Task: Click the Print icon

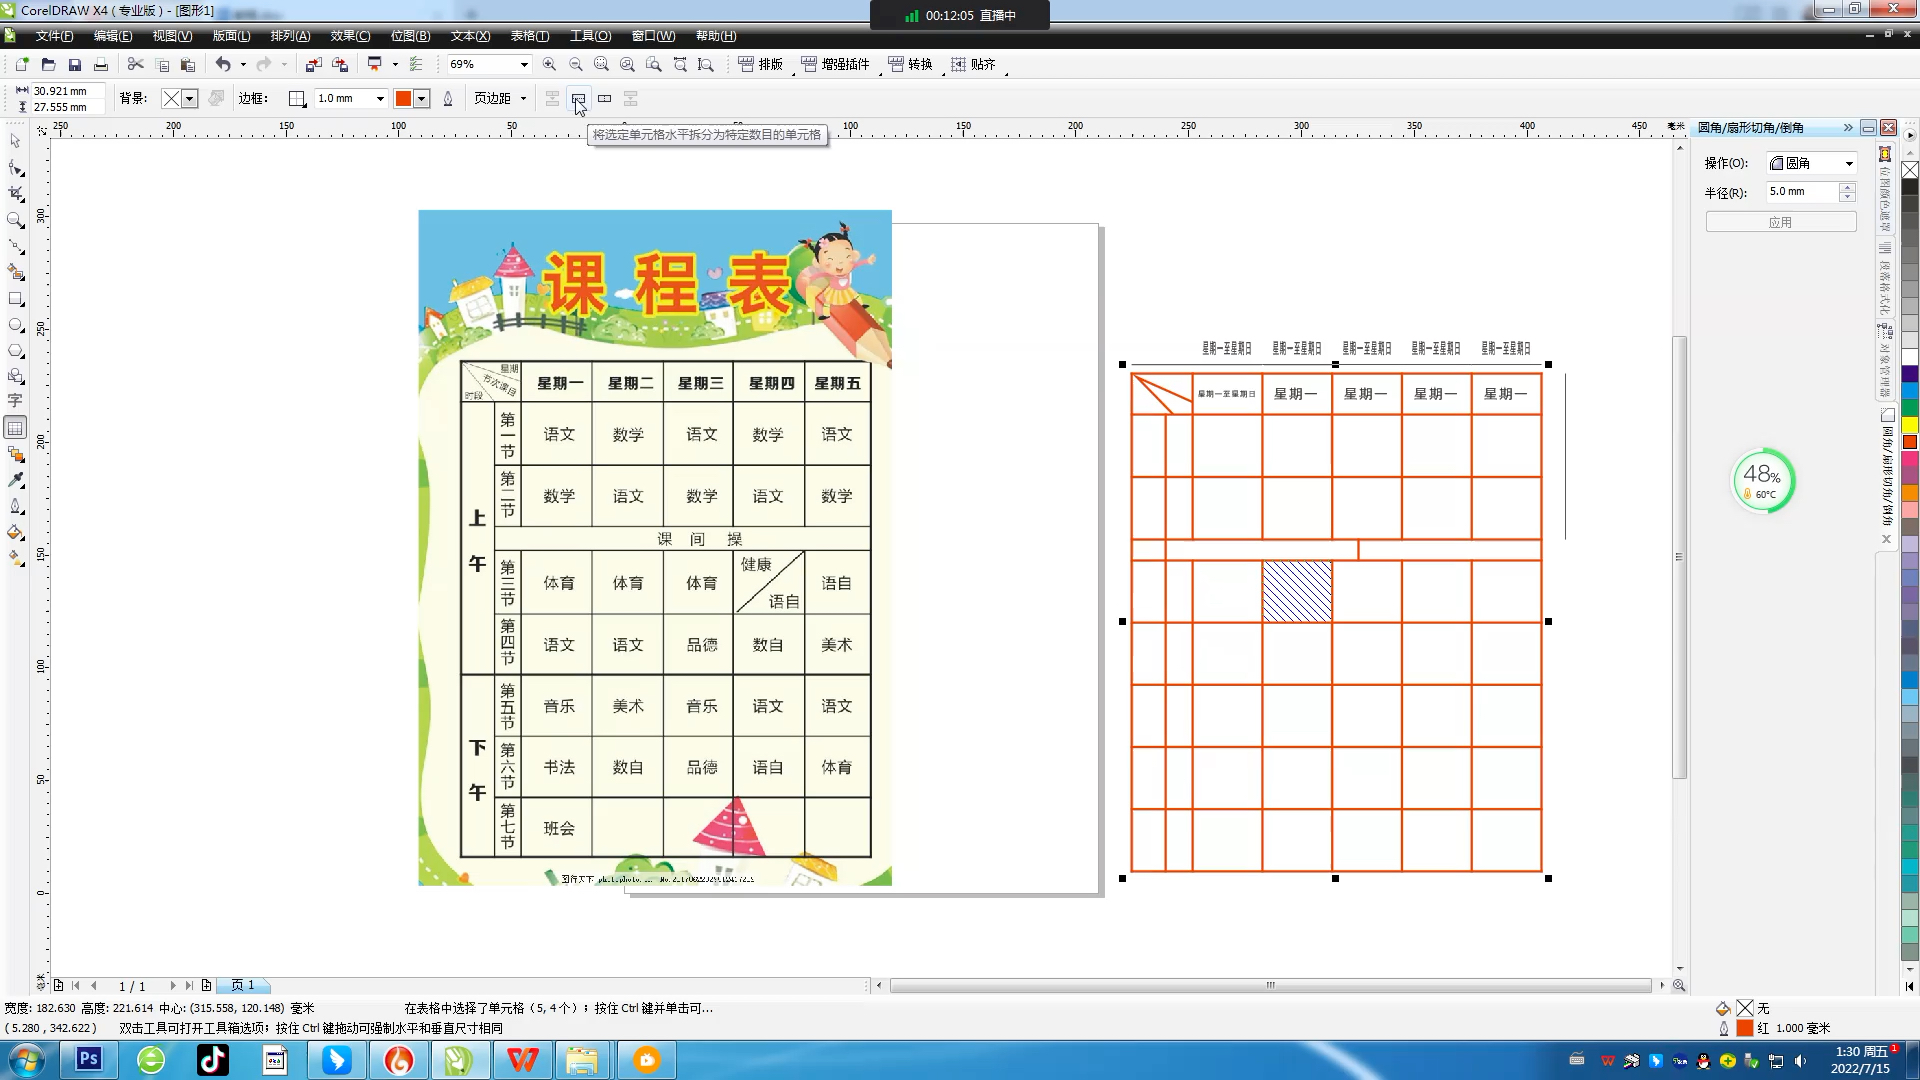Action: 100,64
